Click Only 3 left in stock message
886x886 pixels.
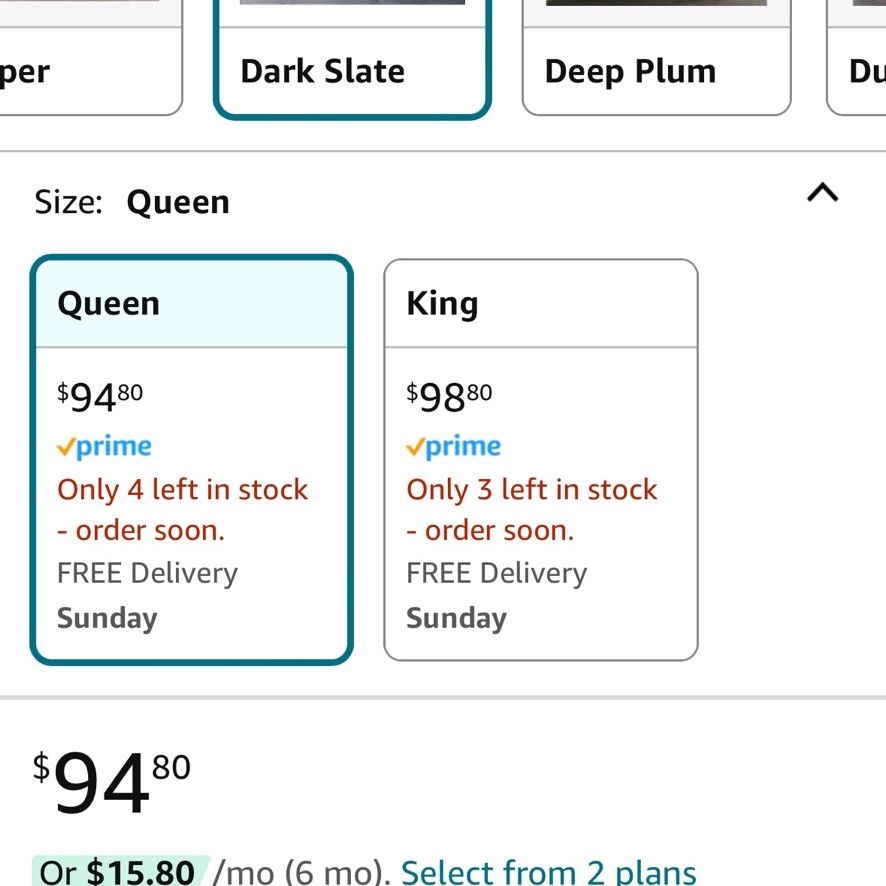click(x=532, y=510)
